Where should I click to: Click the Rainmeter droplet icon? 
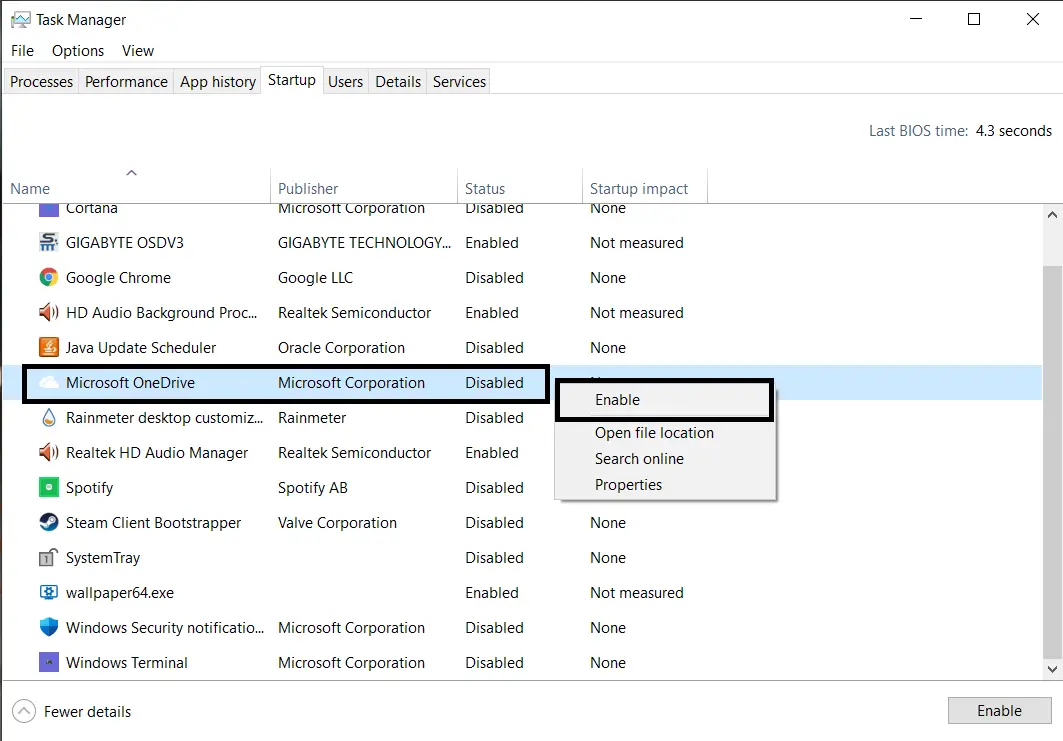pyautogui.click(x=48, y=418)
